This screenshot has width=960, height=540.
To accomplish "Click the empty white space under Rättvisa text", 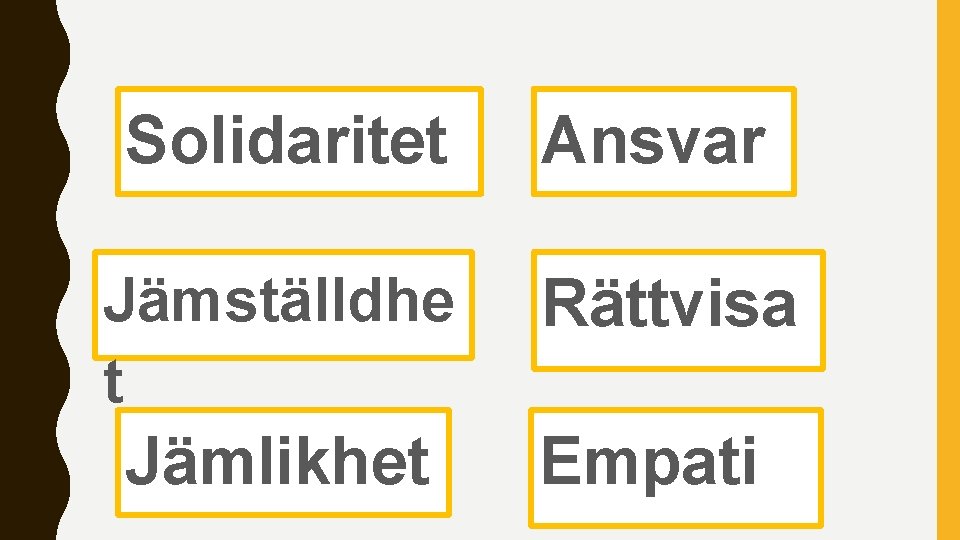I will tap(678, 350).
